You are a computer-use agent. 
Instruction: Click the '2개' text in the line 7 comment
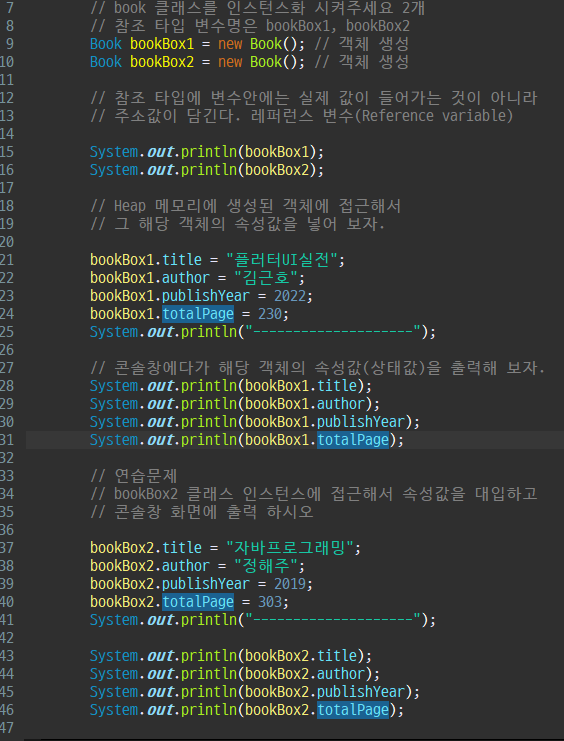(x=413, y=8)
